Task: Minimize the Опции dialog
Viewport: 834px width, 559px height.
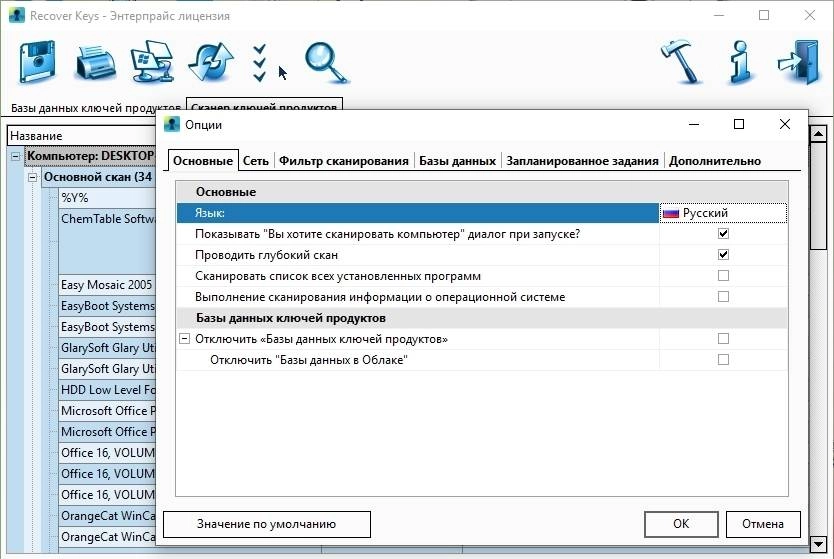Action: tap(694, 124)
